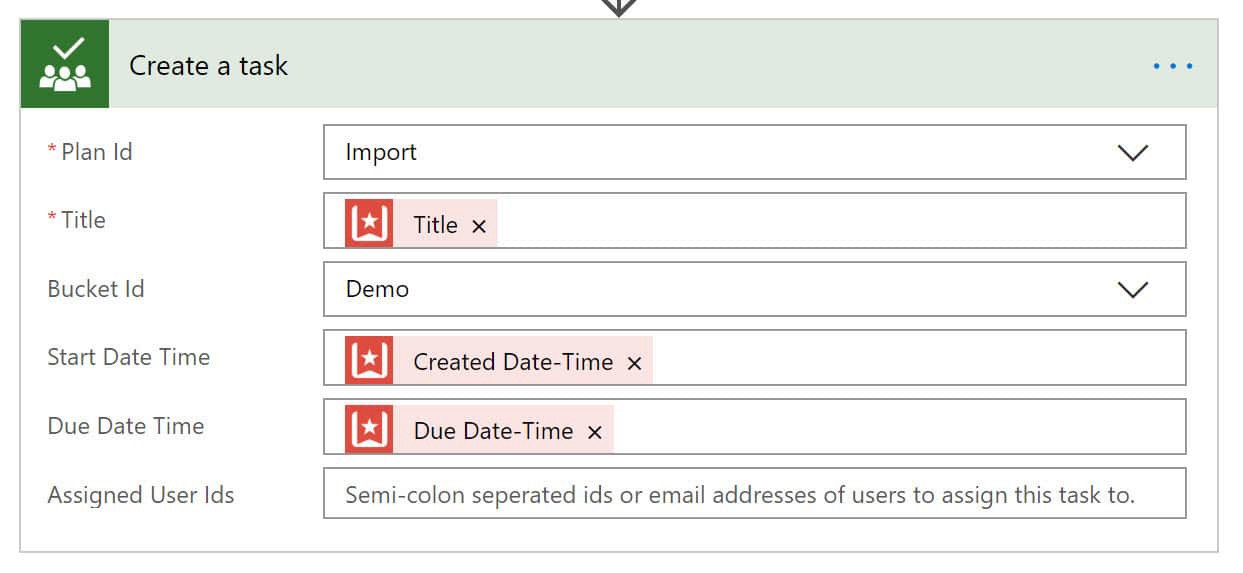Viewport: 1243px width, 573px height.
Task: Select the Due Date-Time dynamic content token
Action: tap(479, 429)
